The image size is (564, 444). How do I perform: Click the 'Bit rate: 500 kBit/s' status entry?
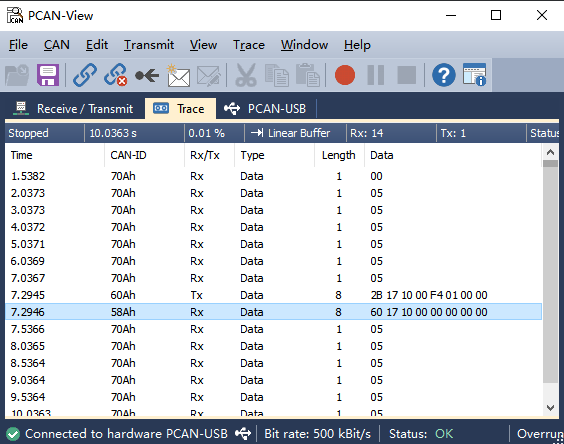(x=317, y=434)
